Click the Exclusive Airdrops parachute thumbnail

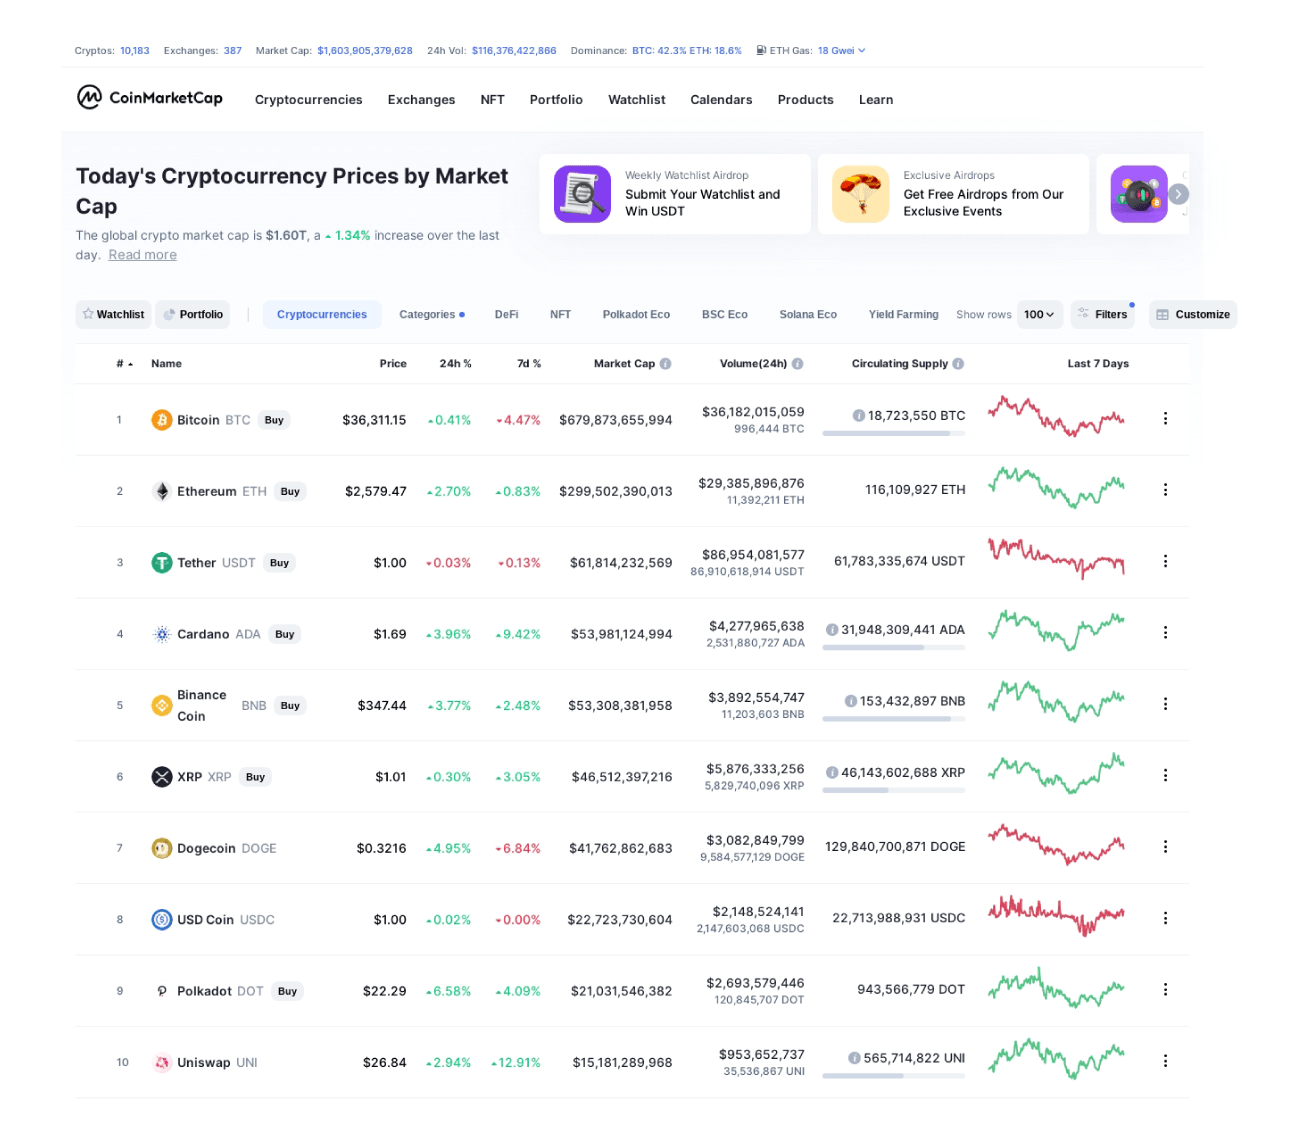(x=860, y=194)
